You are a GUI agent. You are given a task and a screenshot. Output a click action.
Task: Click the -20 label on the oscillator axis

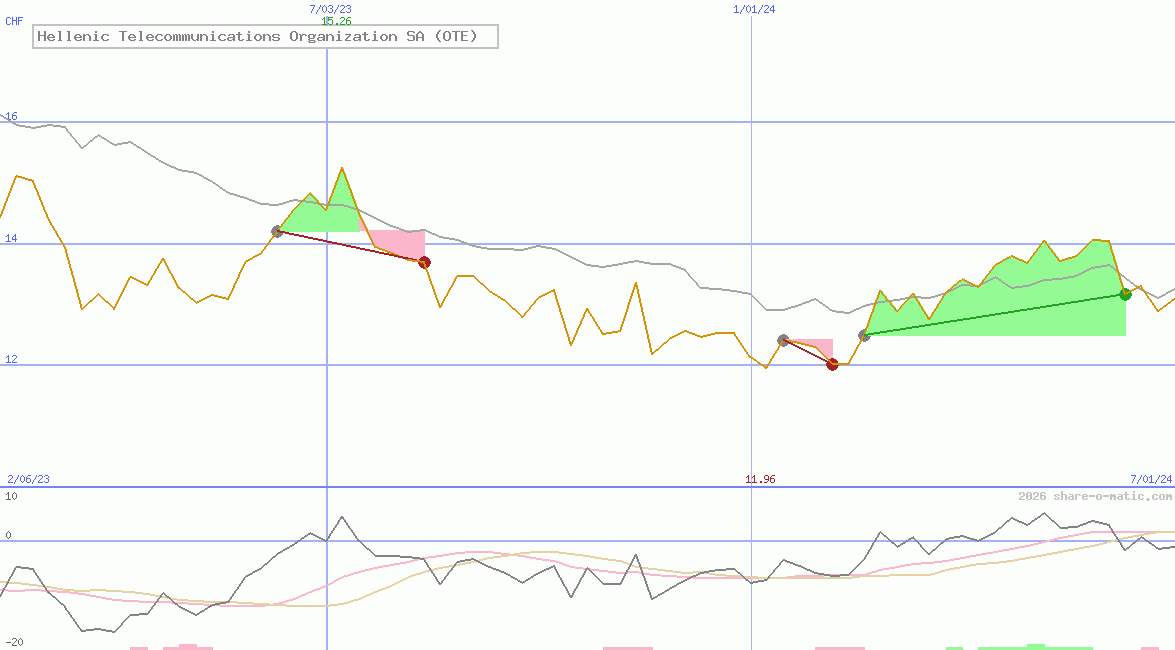click(x=14, y=642)
